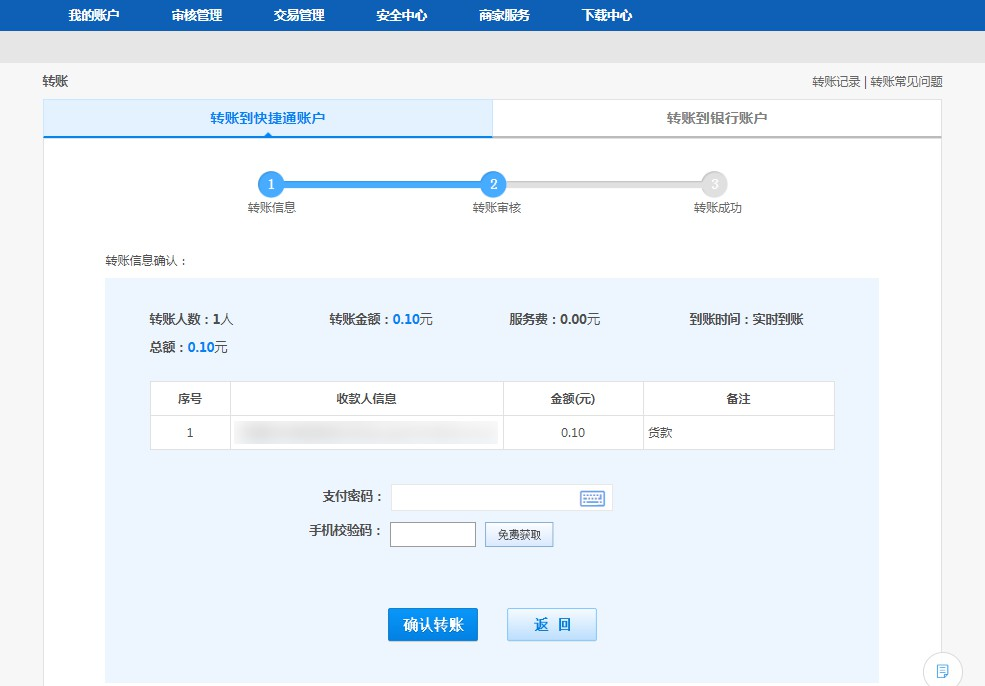This screenshot has height=686, width=985.
Task: Select 商家服务 in the top navigation
Action: click(x=505, y=15)
